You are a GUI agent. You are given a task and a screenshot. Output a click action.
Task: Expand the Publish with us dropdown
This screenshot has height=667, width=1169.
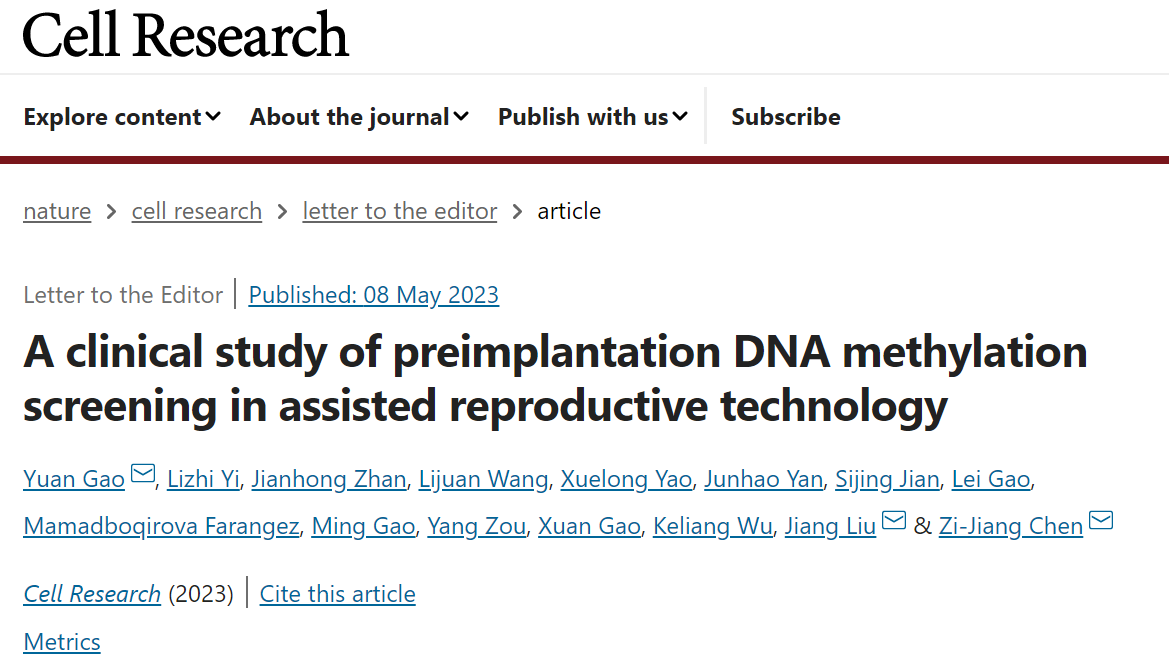[x=593, y=117]
